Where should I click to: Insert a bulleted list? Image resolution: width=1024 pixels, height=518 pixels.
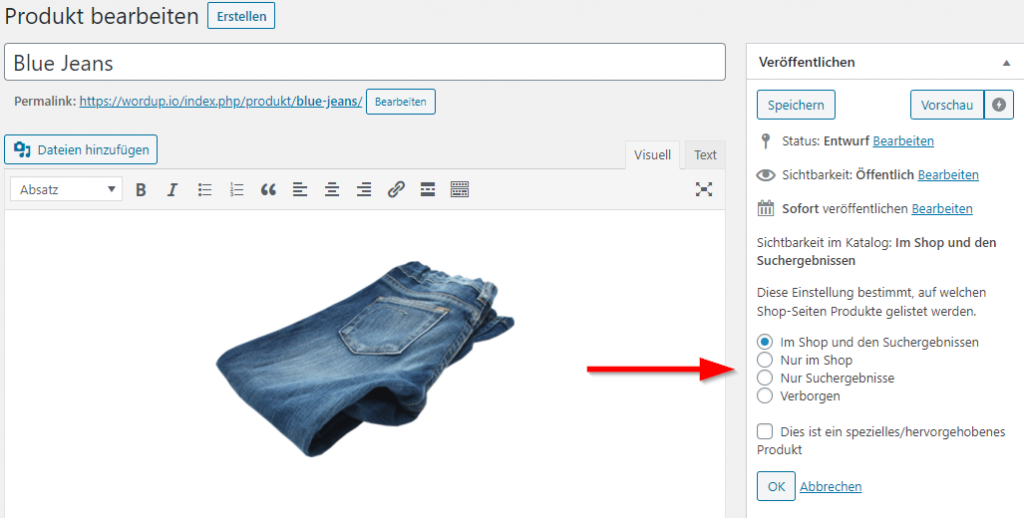coord(205,189)
